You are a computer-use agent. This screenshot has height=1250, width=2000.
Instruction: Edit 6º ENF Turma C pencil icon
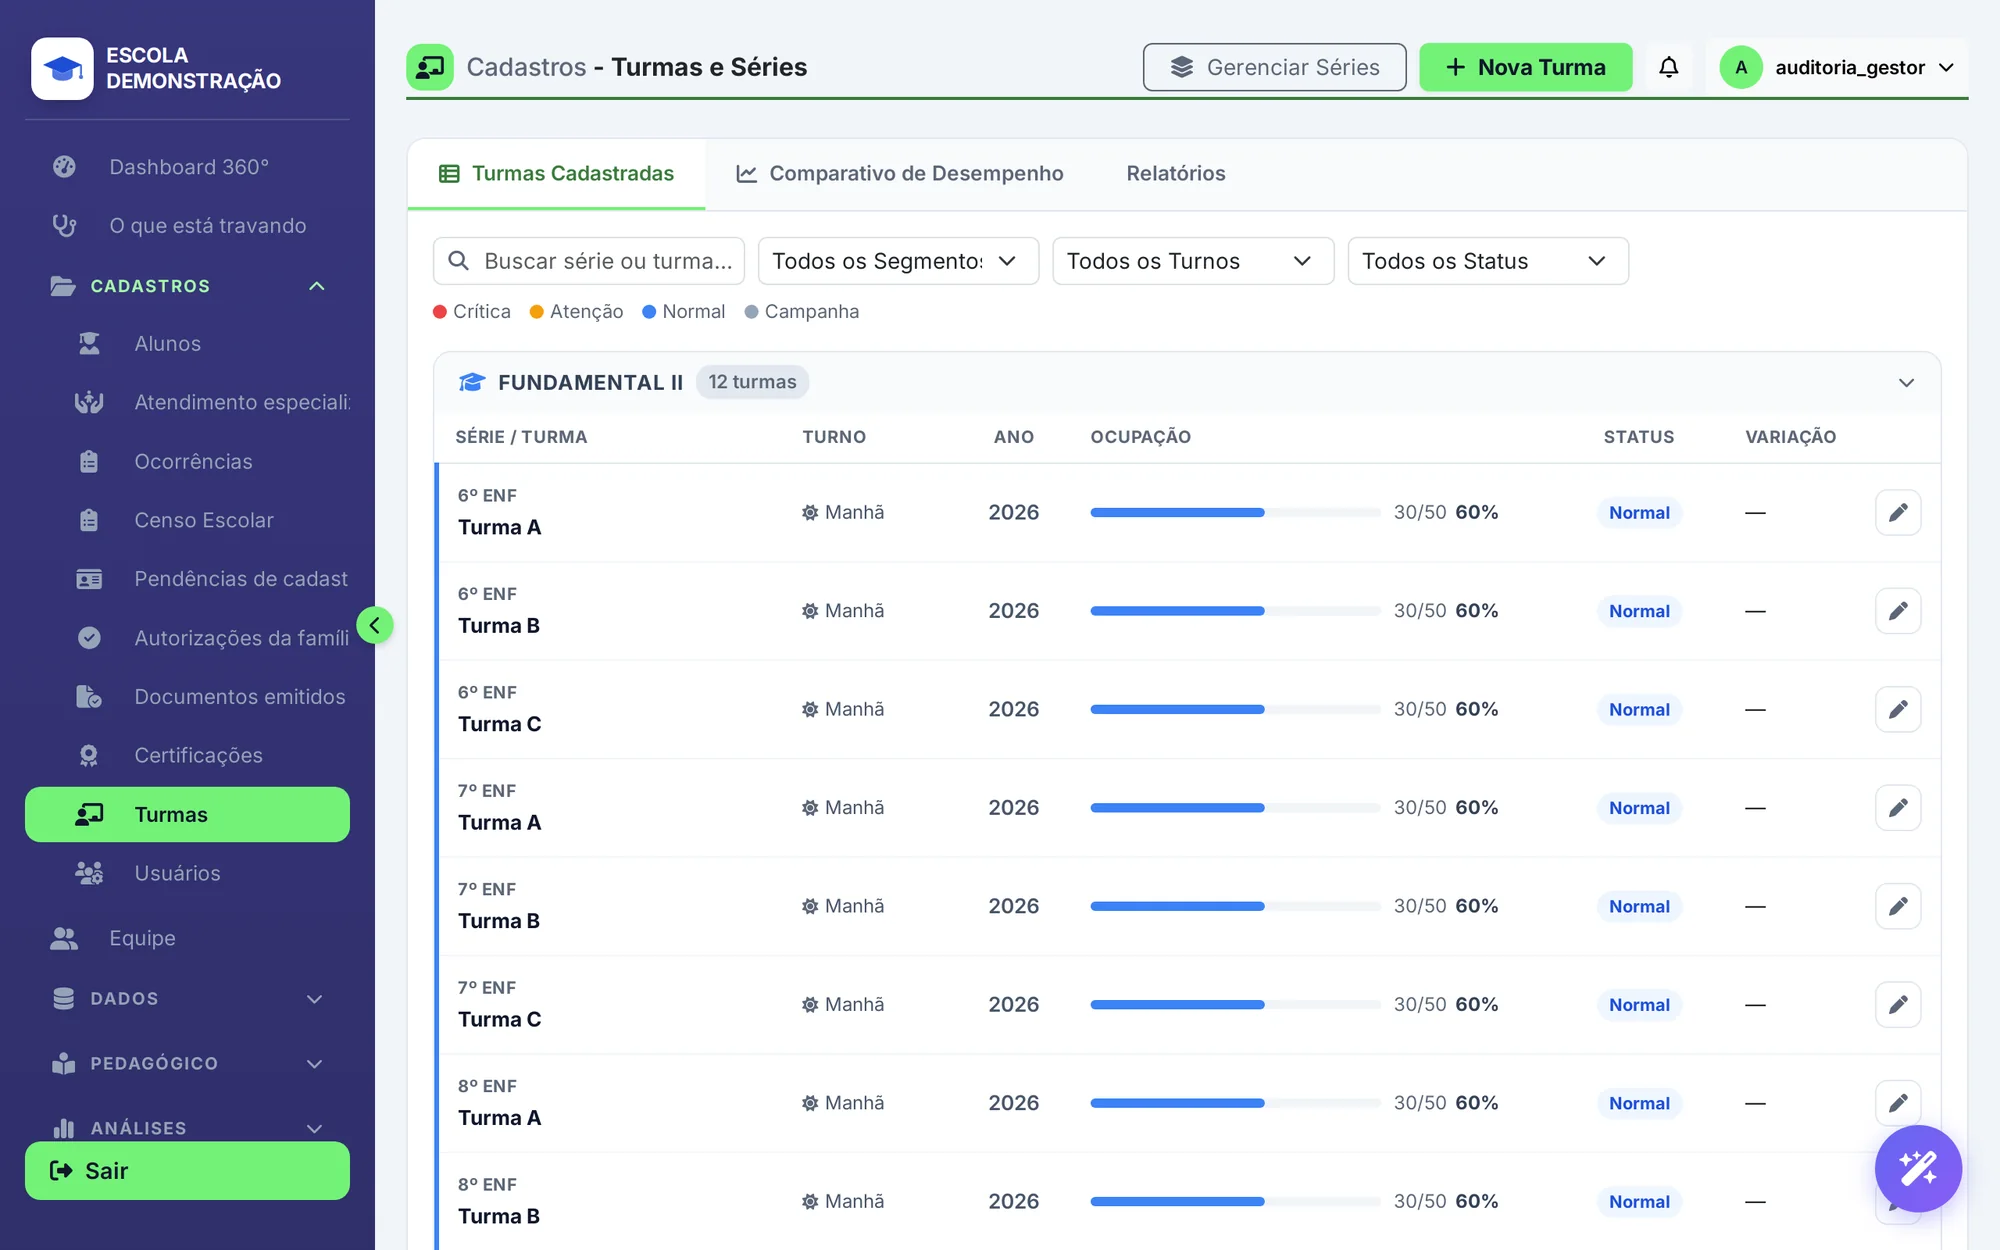pos(1898,709)
